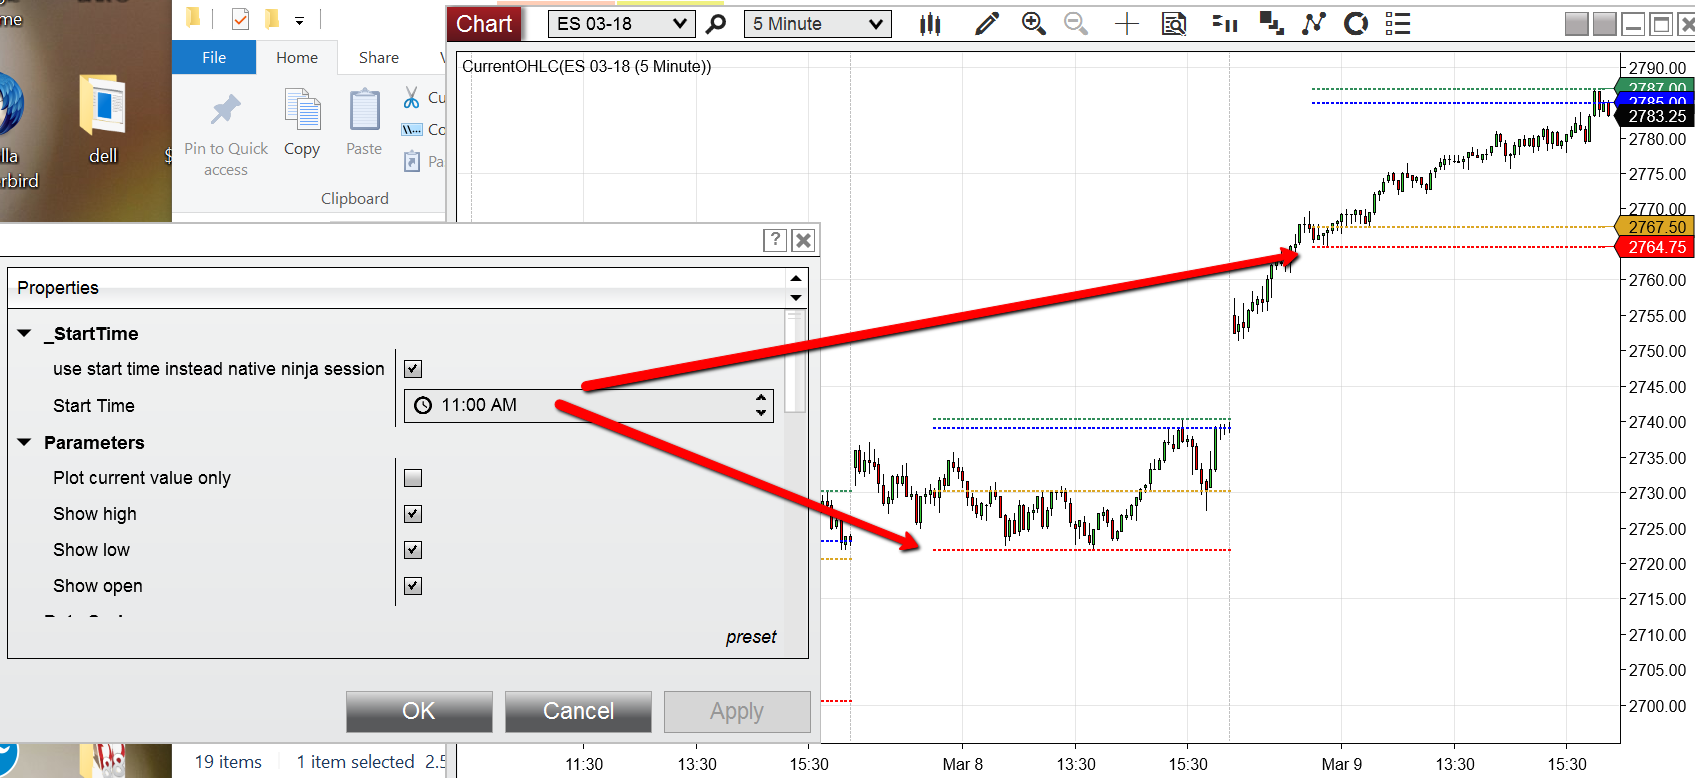Click the Copy path icon in Explorer ribbon
The width and height of the screenshot is (1695, 778).
click(x=412, y=130)
